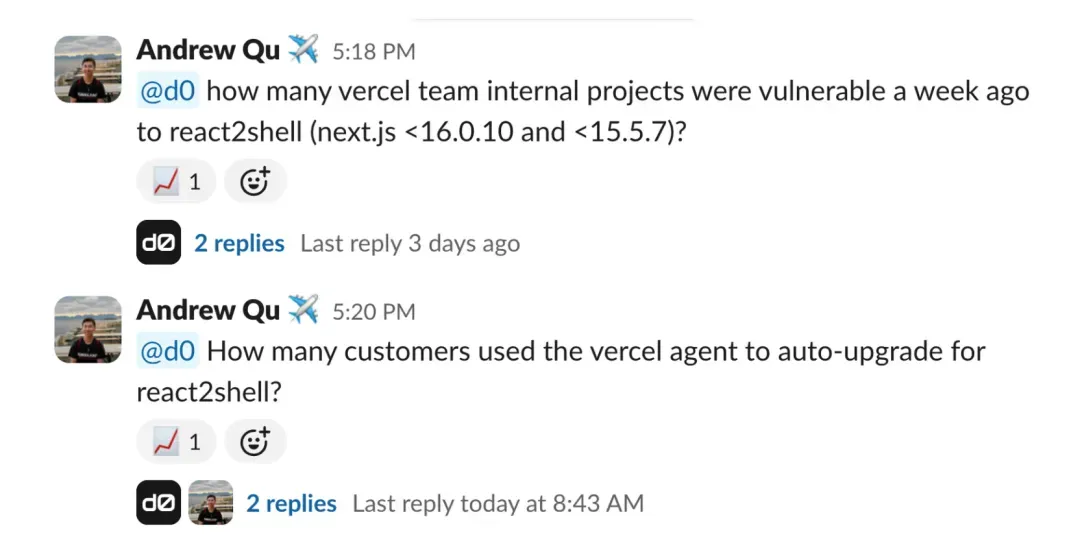Click the airplane status emoji beside the 5:20 PM name
The width and height of the screenshot is (1080, 550).
pos(303,310)
